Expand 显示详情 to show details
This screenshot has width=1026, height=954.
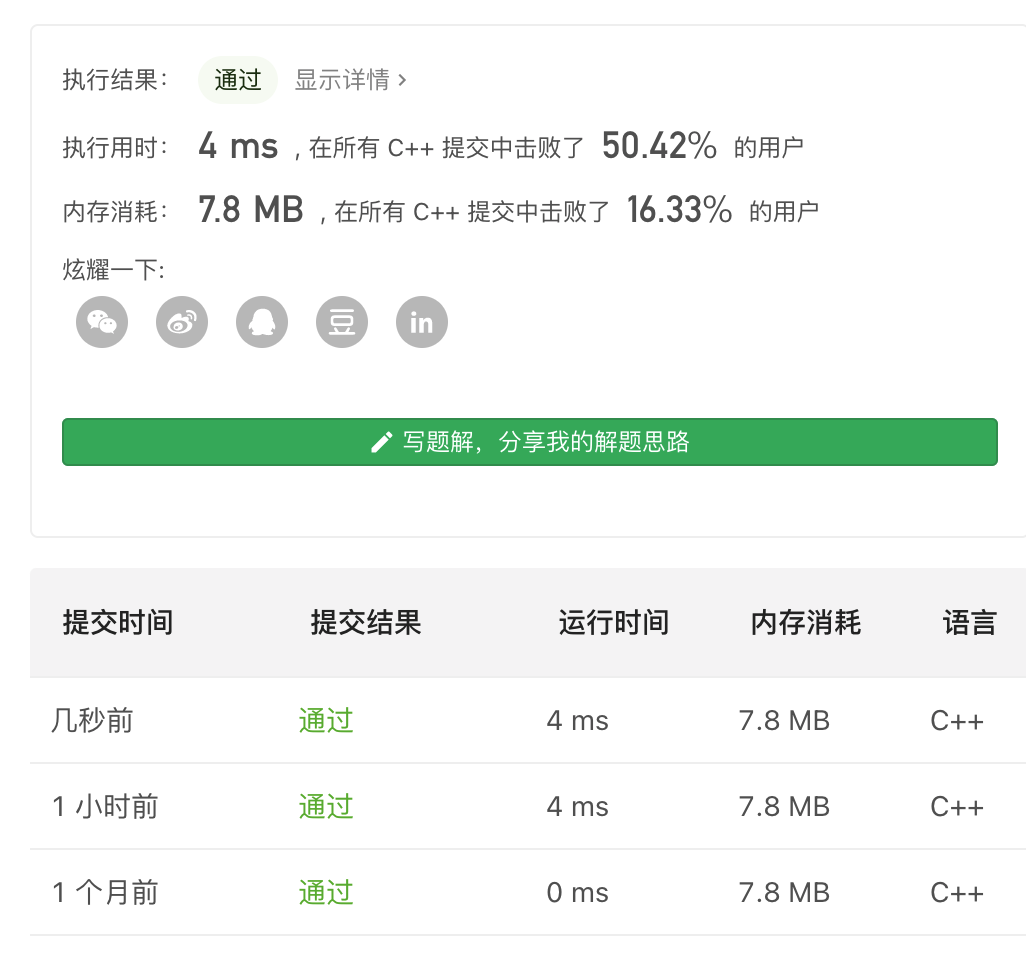[x=350, y=80]
